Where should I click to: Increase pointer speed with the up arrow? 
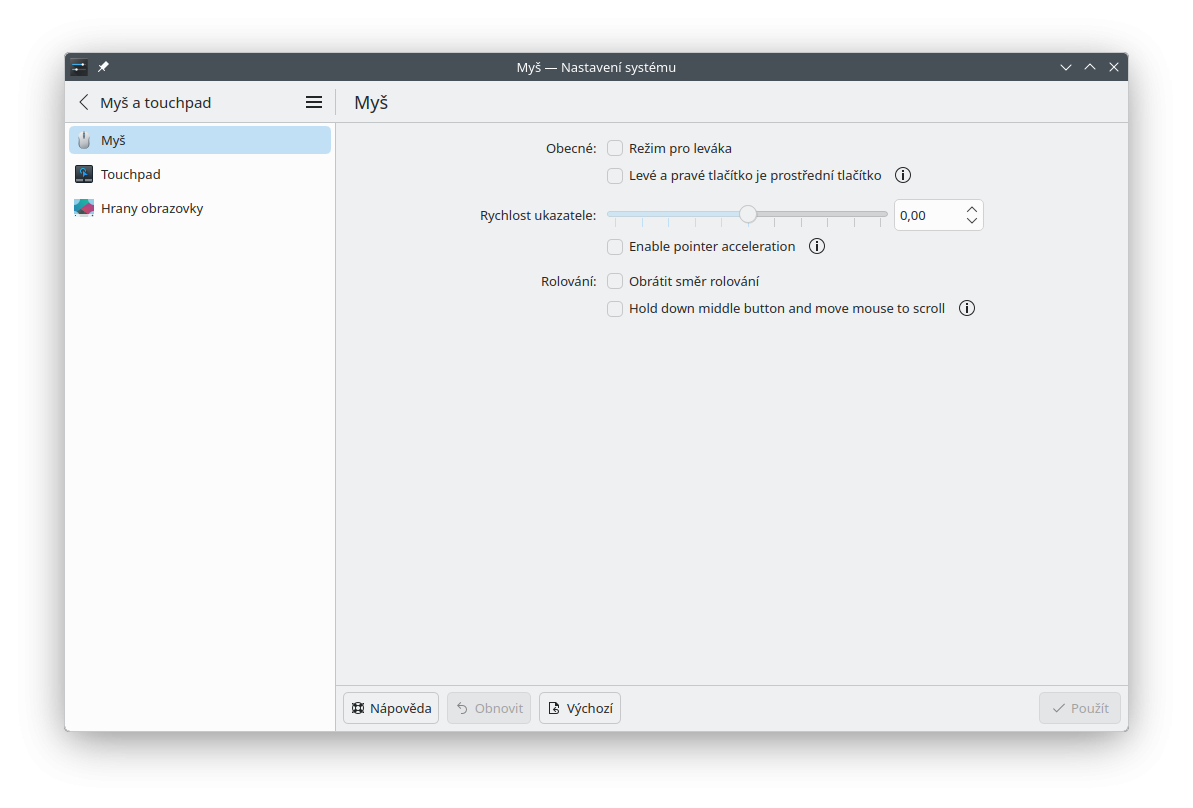point(972,209)
